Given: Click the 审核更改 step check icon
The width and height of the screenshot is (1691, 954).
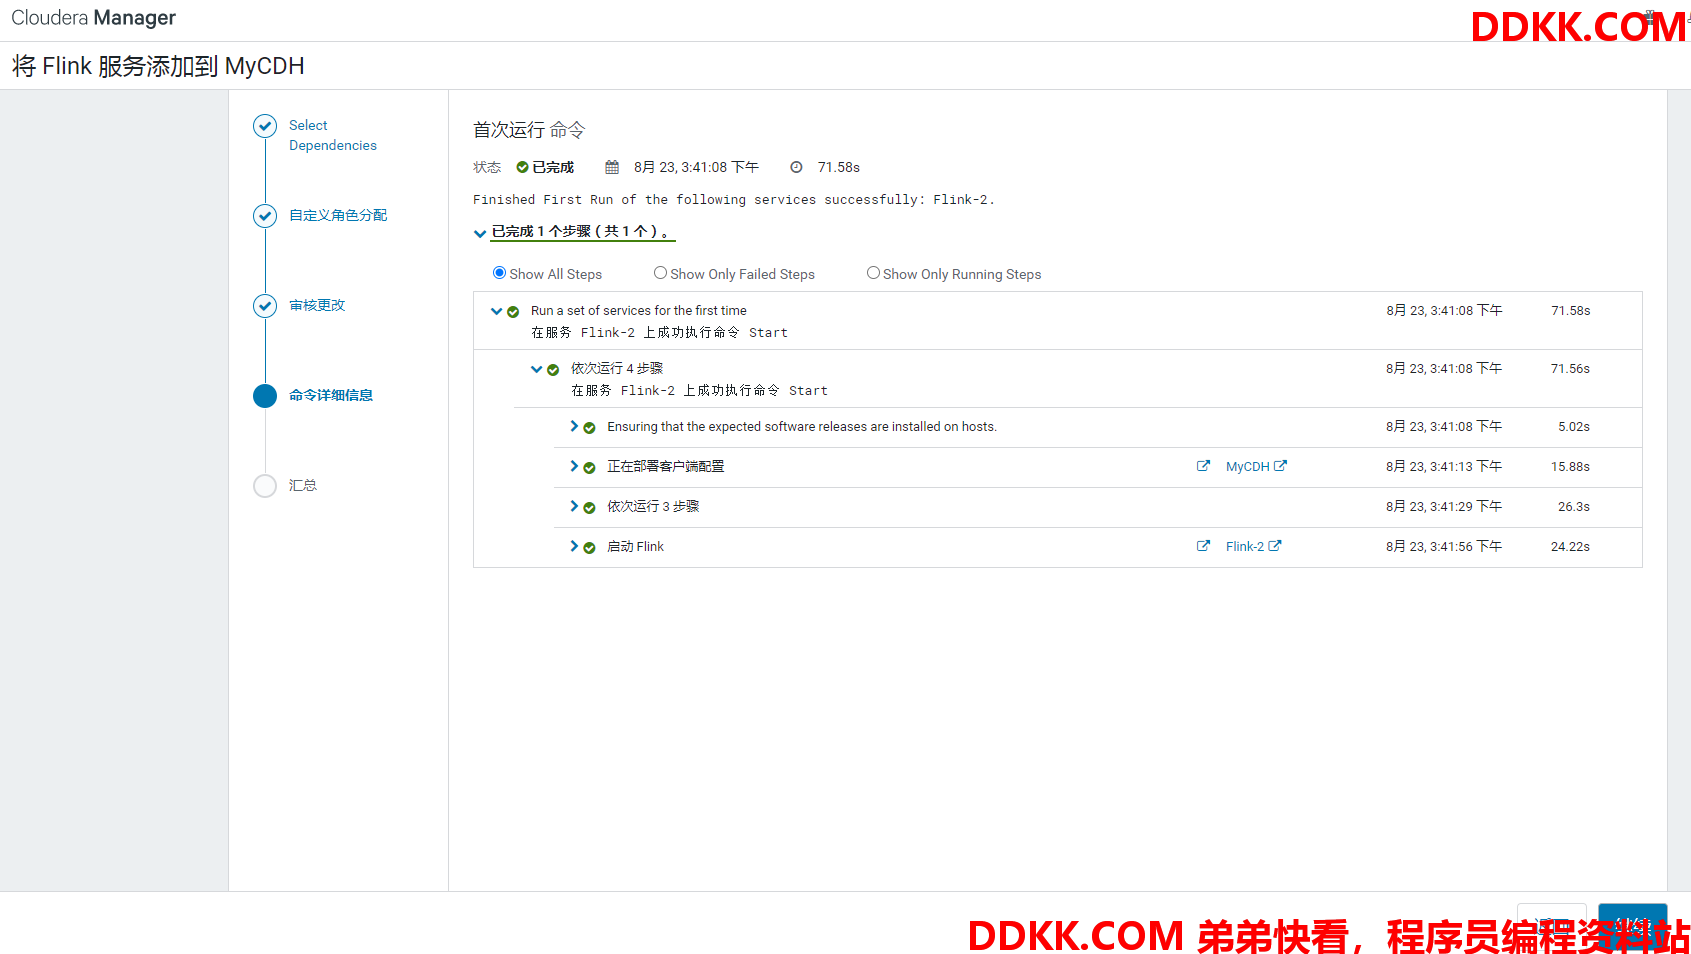Looking at the screenshot, I should (265, 306).
